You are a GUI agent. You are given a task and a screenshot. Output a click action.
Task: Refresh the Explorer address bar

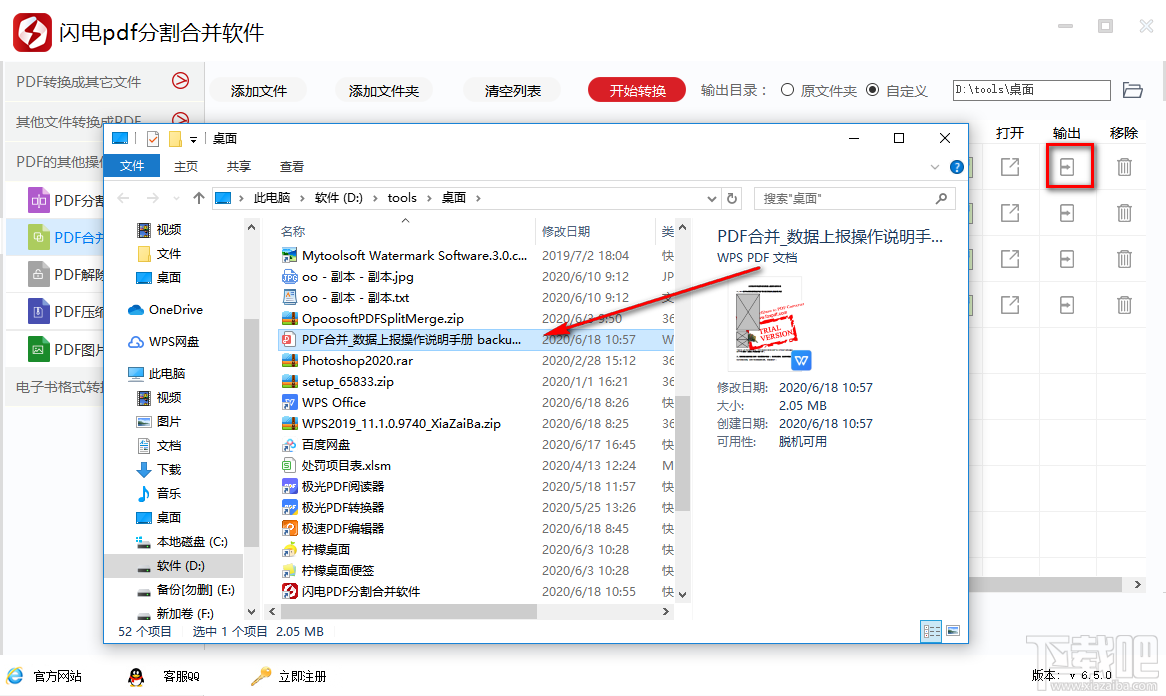[732, 199]
